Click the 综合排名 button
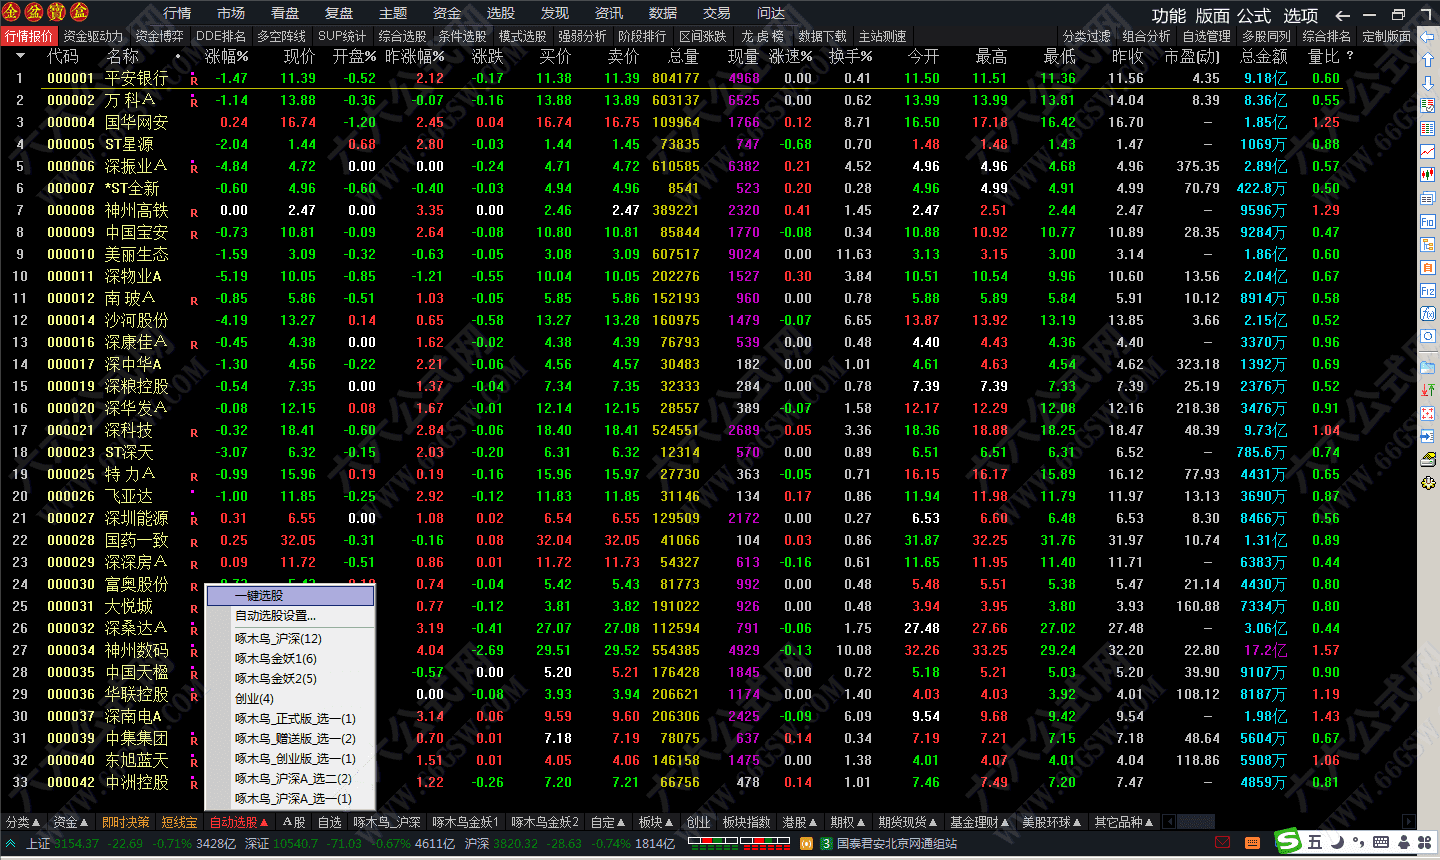 1326,36
